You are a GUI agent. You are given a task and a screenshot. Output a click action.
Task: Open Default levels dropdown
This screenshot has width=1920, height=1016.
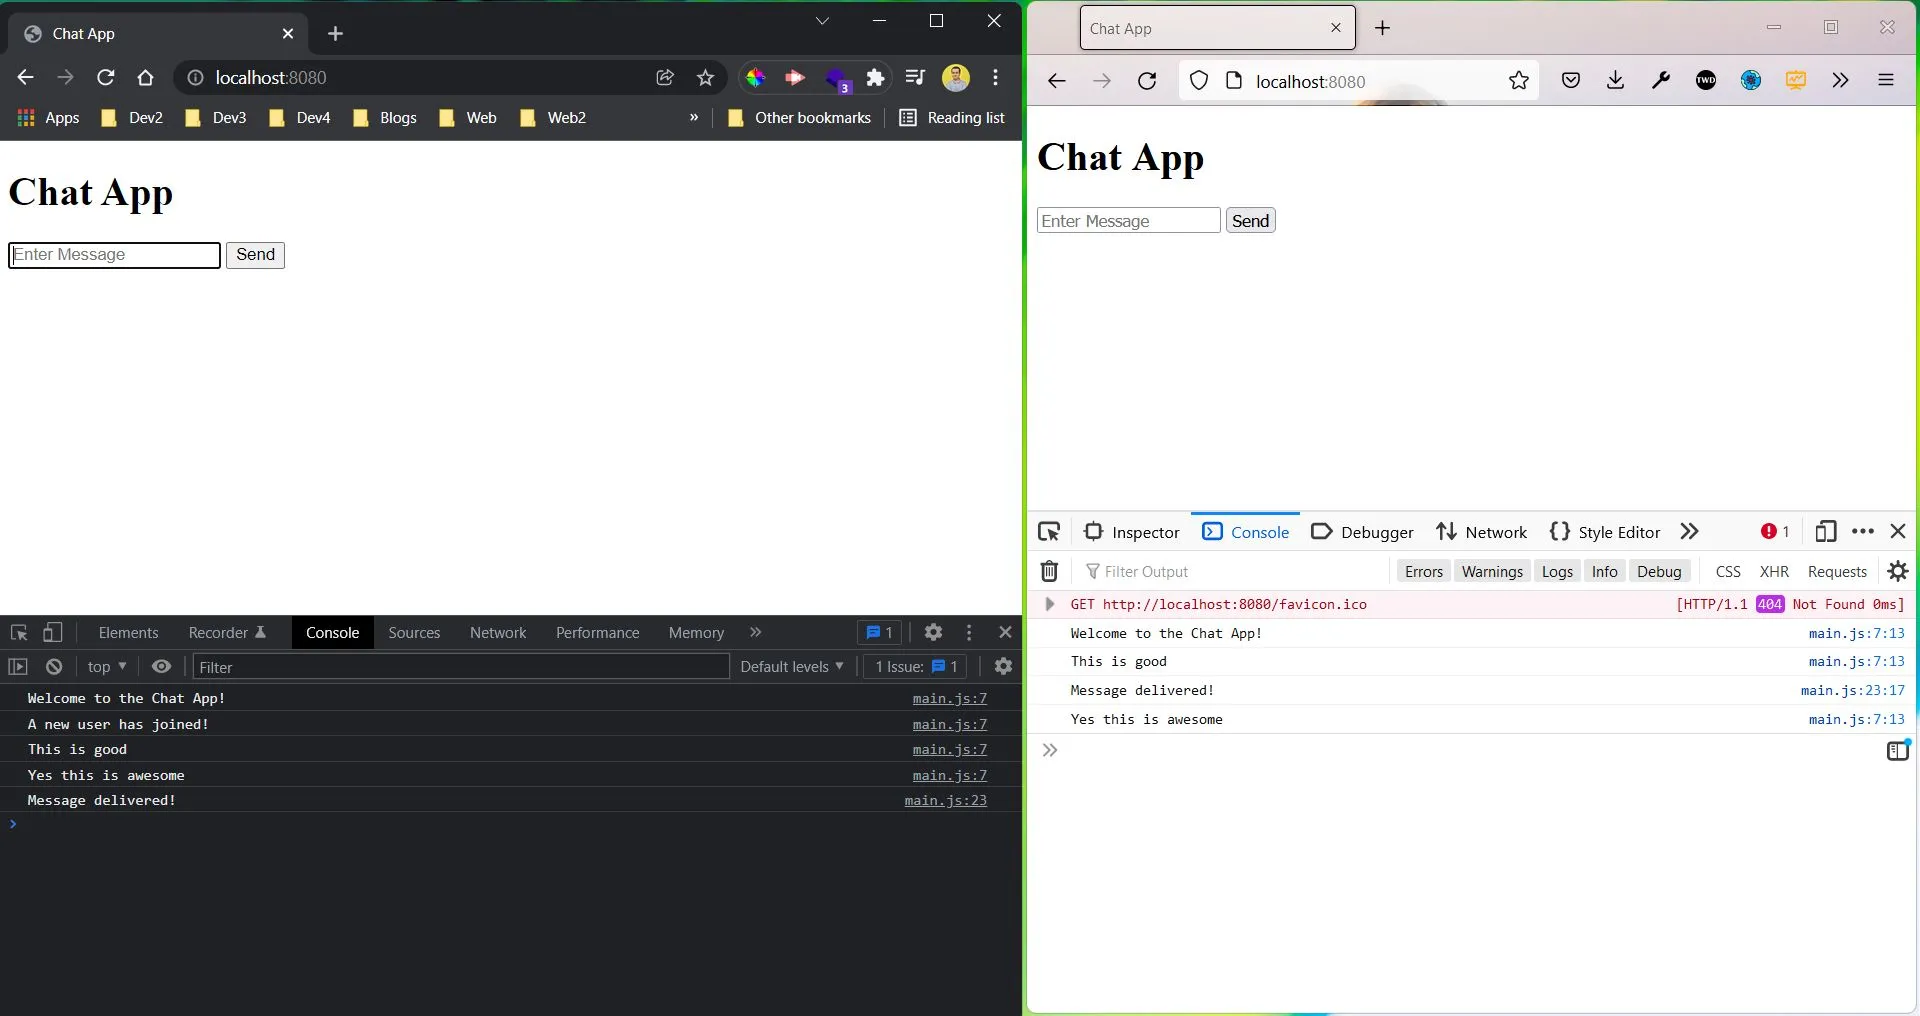pos(791,666)
